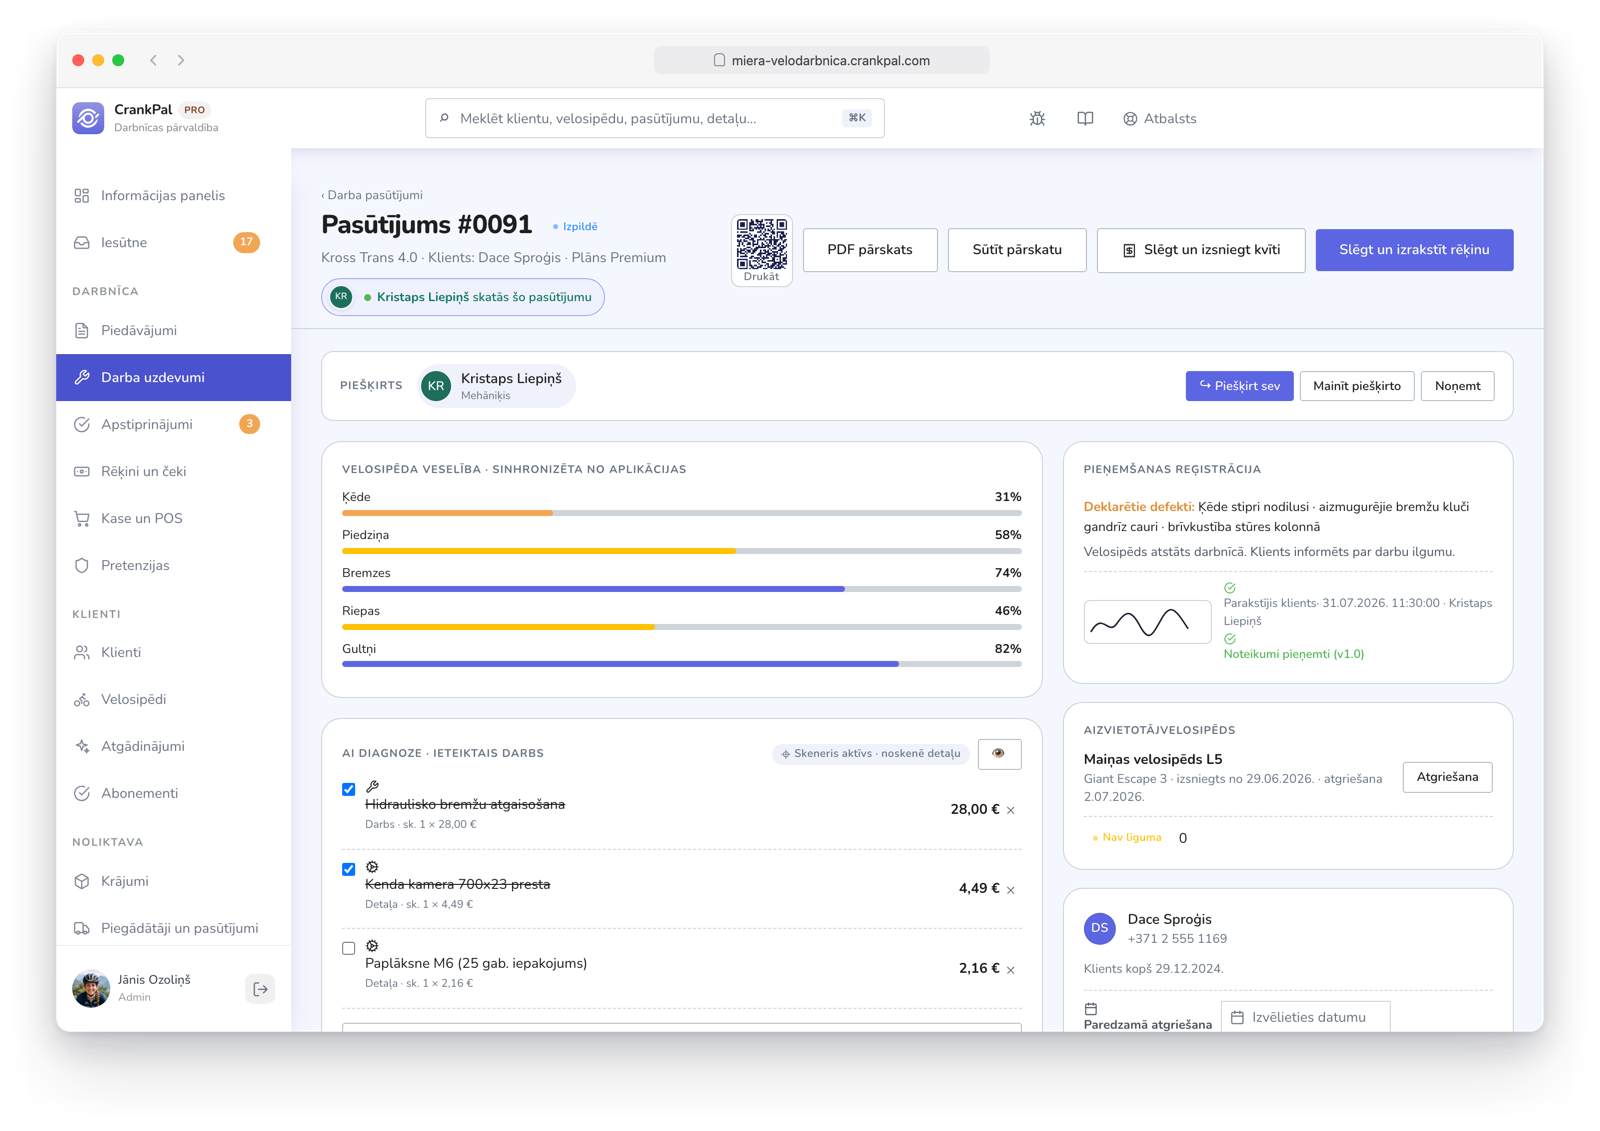Click the gear icon above Paplāksne M6
This screenshot has height=1131, width=1600.
pos(372,945)
